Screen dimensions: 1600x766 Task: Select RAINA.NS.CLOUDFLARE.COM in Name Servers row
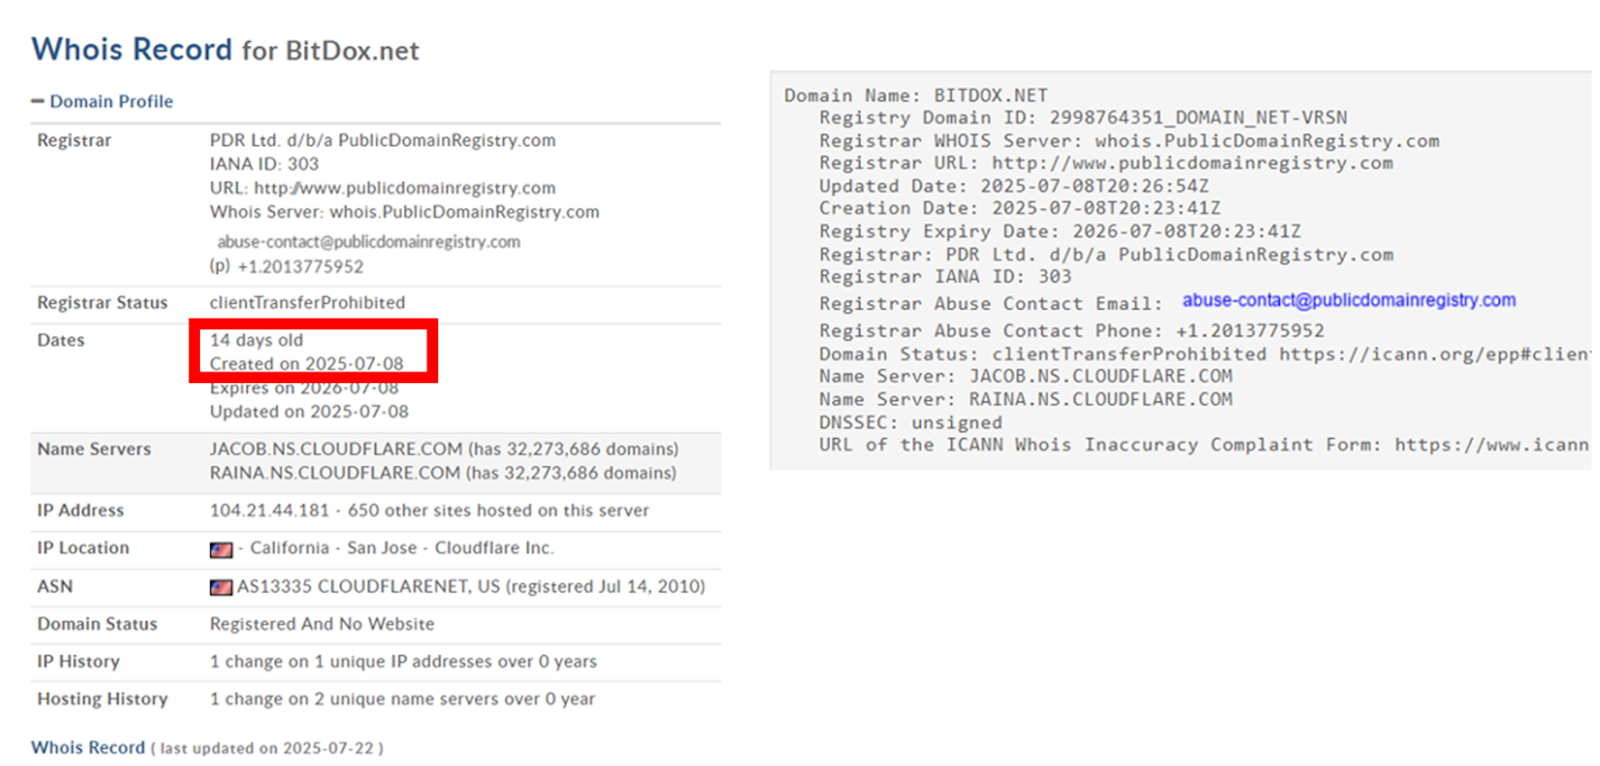point(336,473)
